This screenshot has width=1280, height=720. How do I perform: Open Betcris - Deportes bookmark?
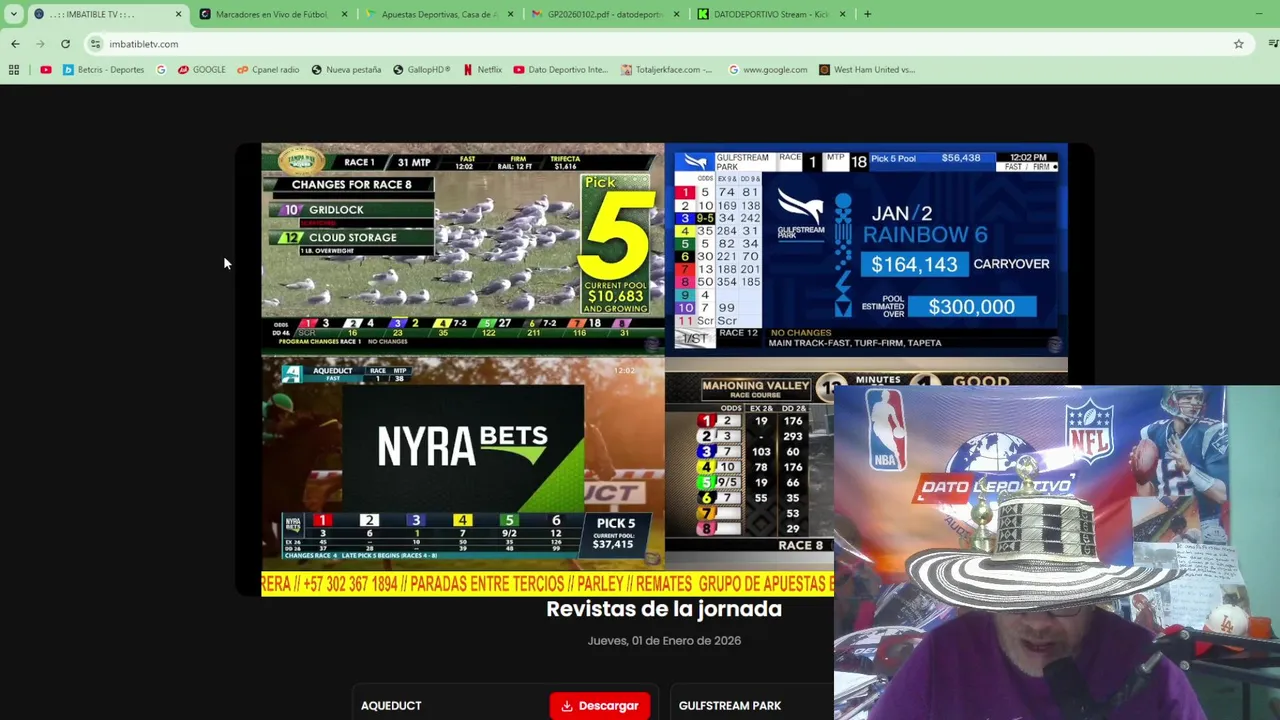click(x=103, y=70)
